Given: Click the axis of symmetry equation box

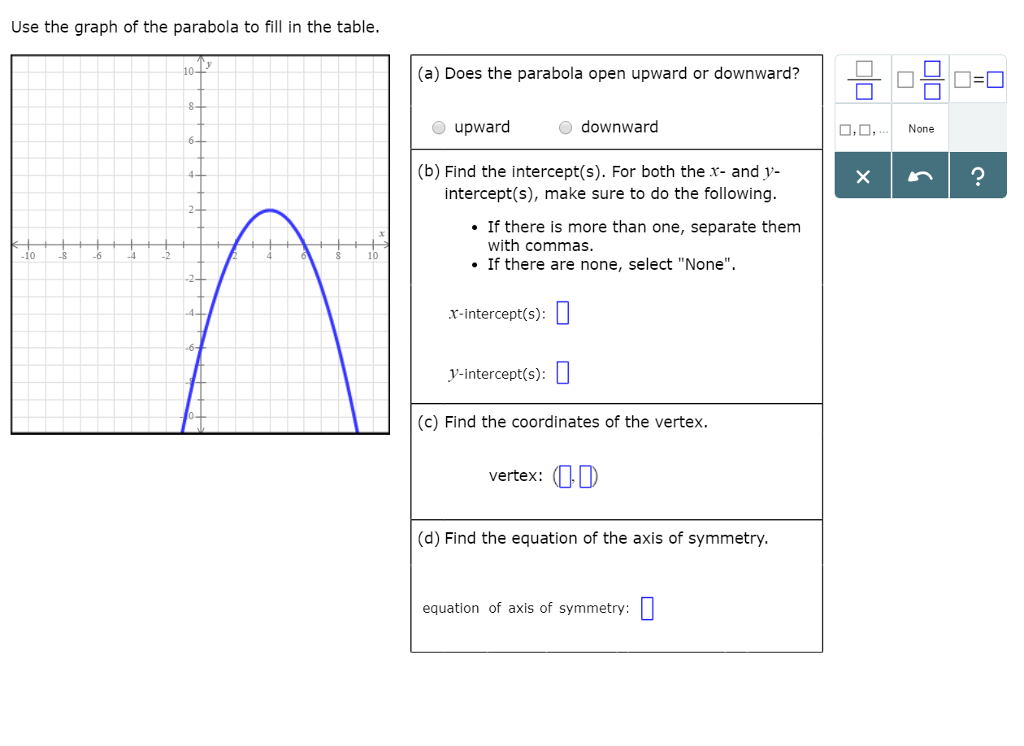Looking at the screenshot, I should (x=647, y=607).
